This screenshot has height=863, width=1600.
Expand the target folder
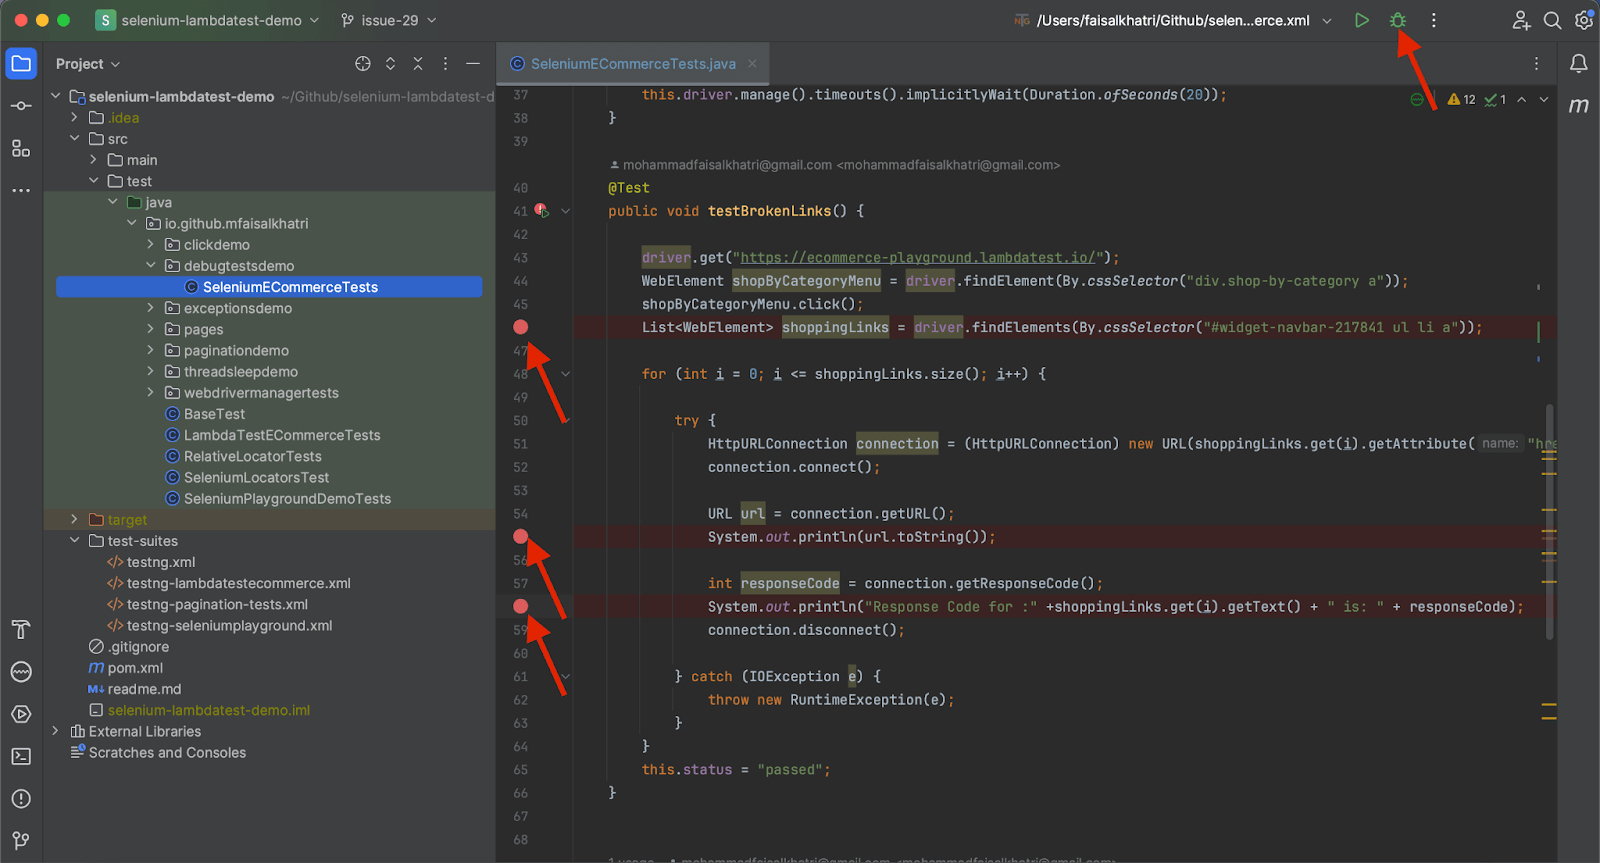pos(74,519)
